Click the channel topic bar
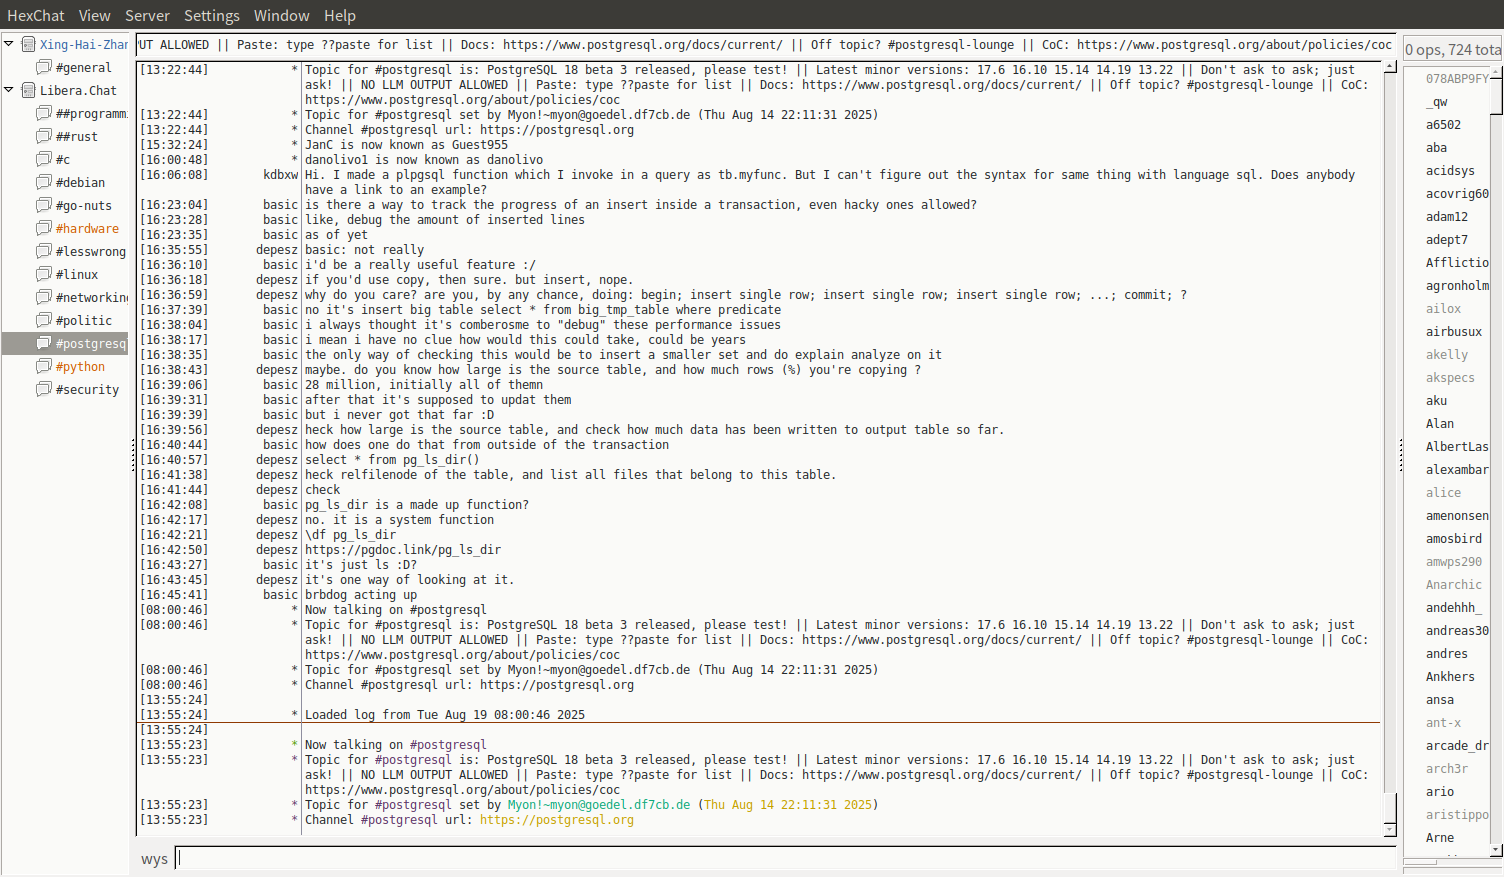 point(765,44)
